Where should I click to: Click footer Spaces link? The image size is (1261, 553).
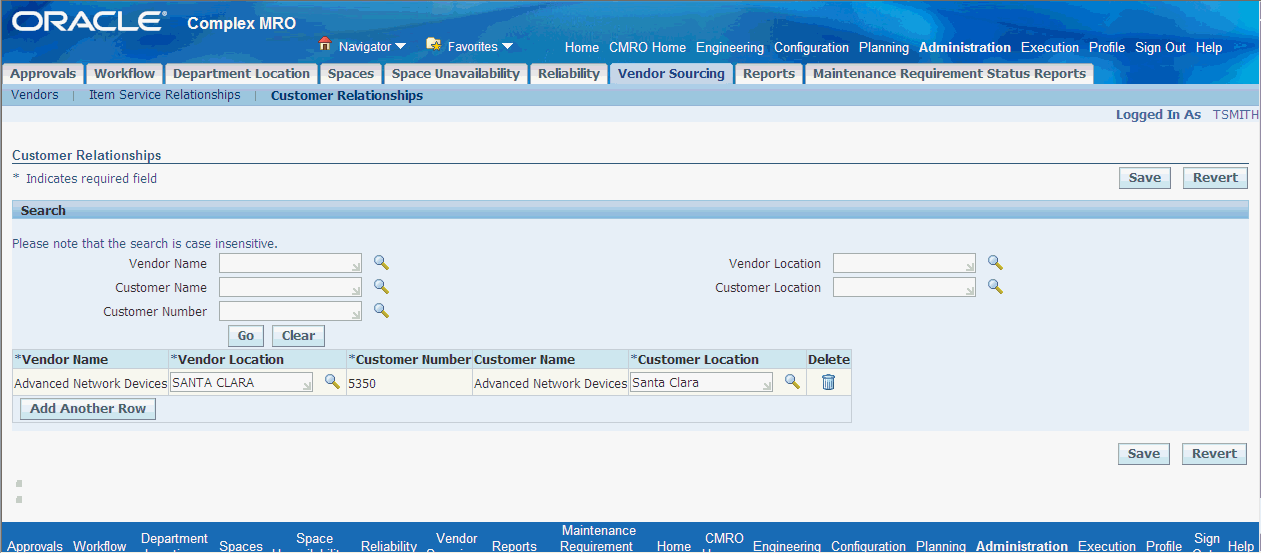click(241, 546)
